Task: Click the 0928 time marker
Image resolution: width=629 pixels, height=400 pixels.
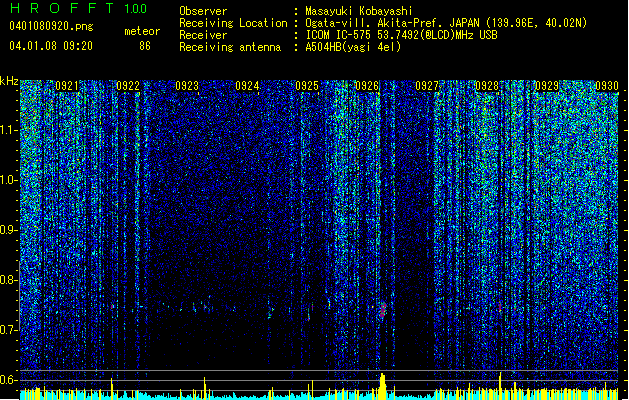Action: [x=487, y=86]
